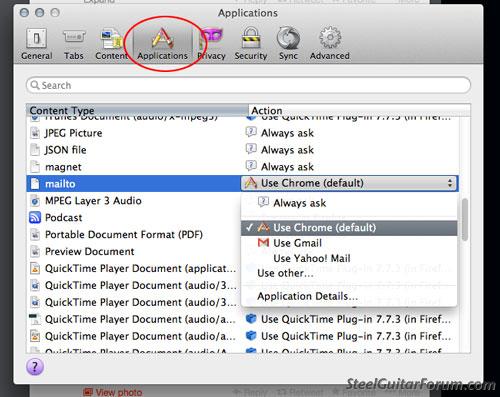Click the Gmail icon in the dropdown menu
500x397 pixels.
(x=263, y=243)
